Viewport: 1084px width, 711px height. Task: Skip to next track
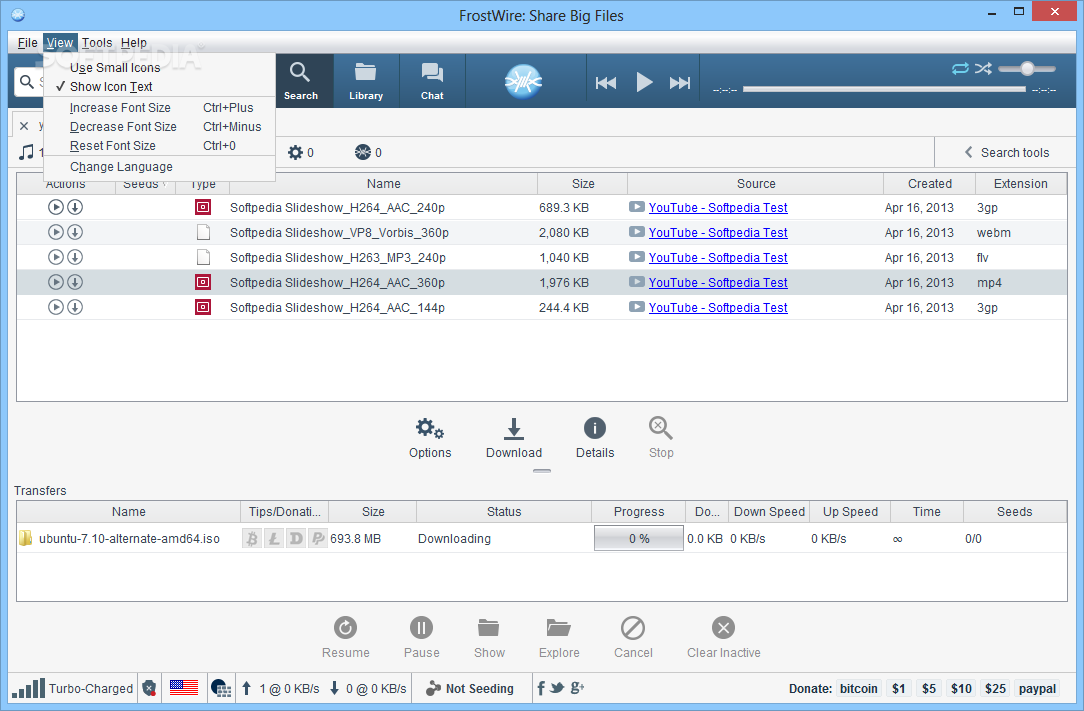tap(680, 83)
